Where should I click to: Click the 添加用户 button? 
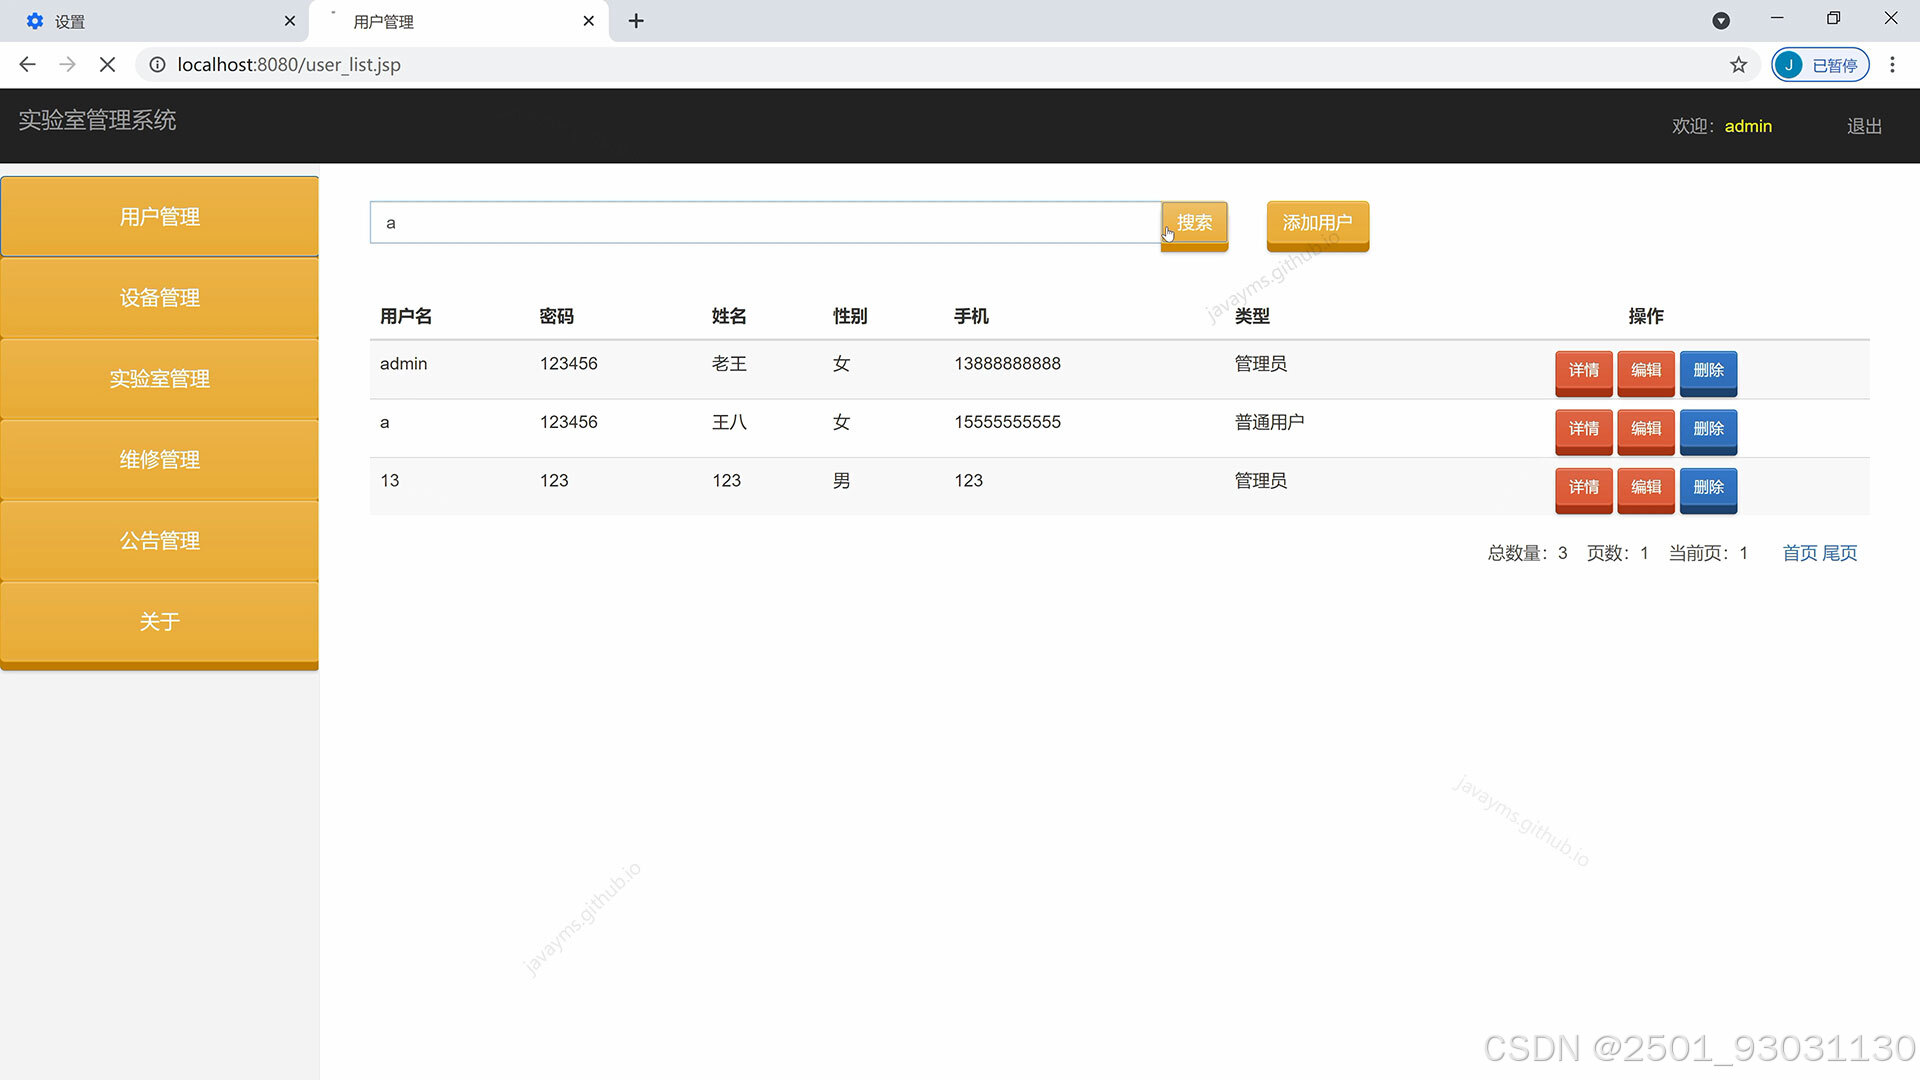point(1317,225)
